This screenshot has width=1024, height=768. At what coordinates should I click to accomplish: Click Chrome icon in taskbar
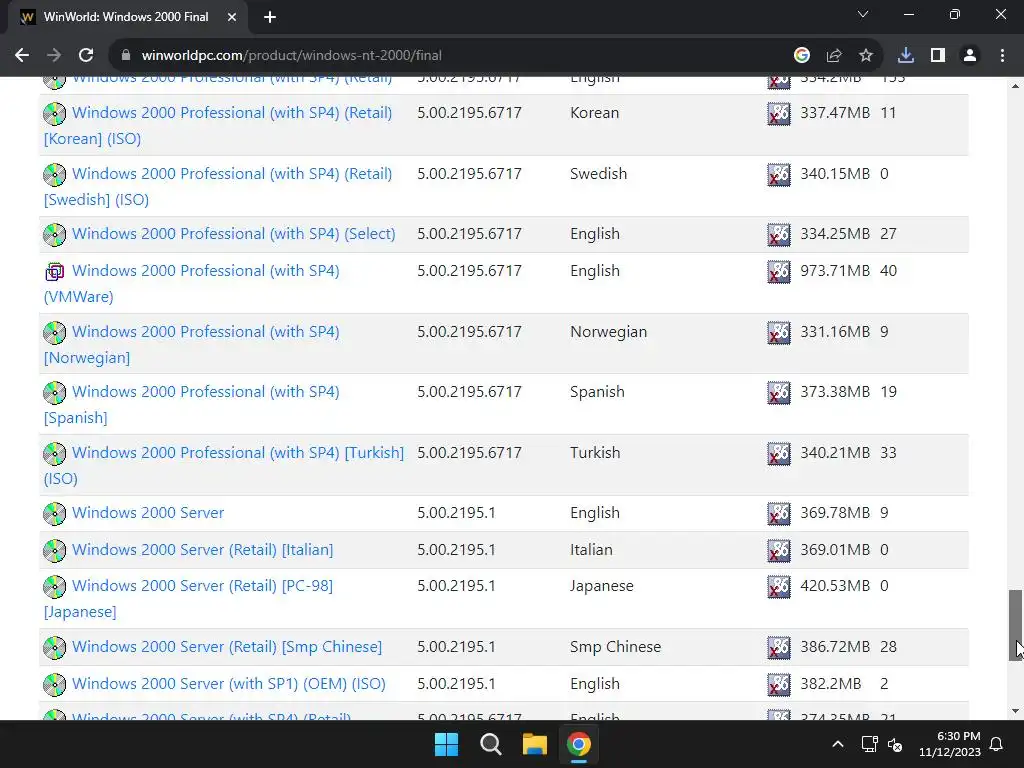[x=579, y=744]
